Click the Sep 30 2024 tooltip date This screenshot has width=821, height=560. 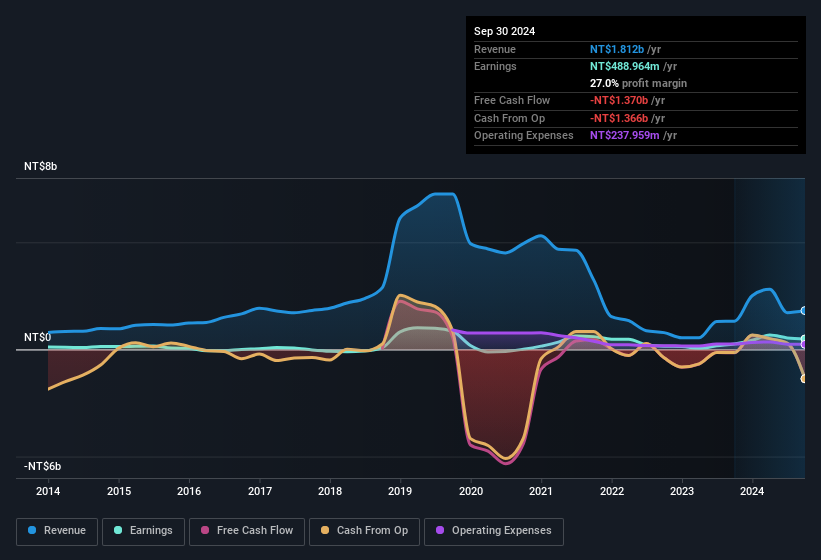pyautogui.click(x=504, y=31)
